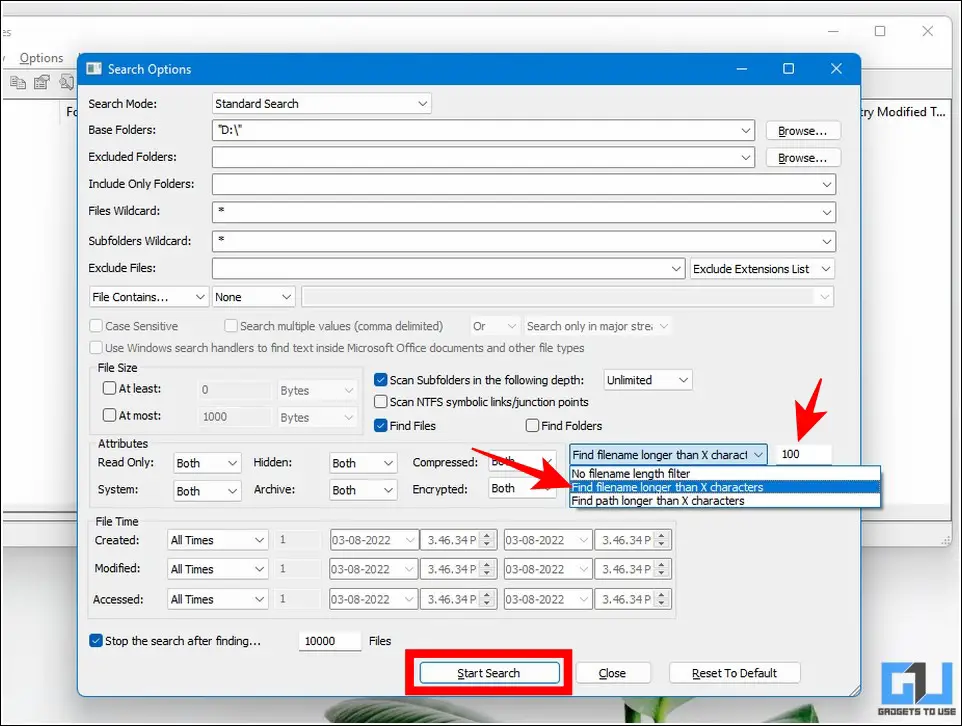Enable the Find Folders checkbox
The image size is (962, 726).
(533, 425)
